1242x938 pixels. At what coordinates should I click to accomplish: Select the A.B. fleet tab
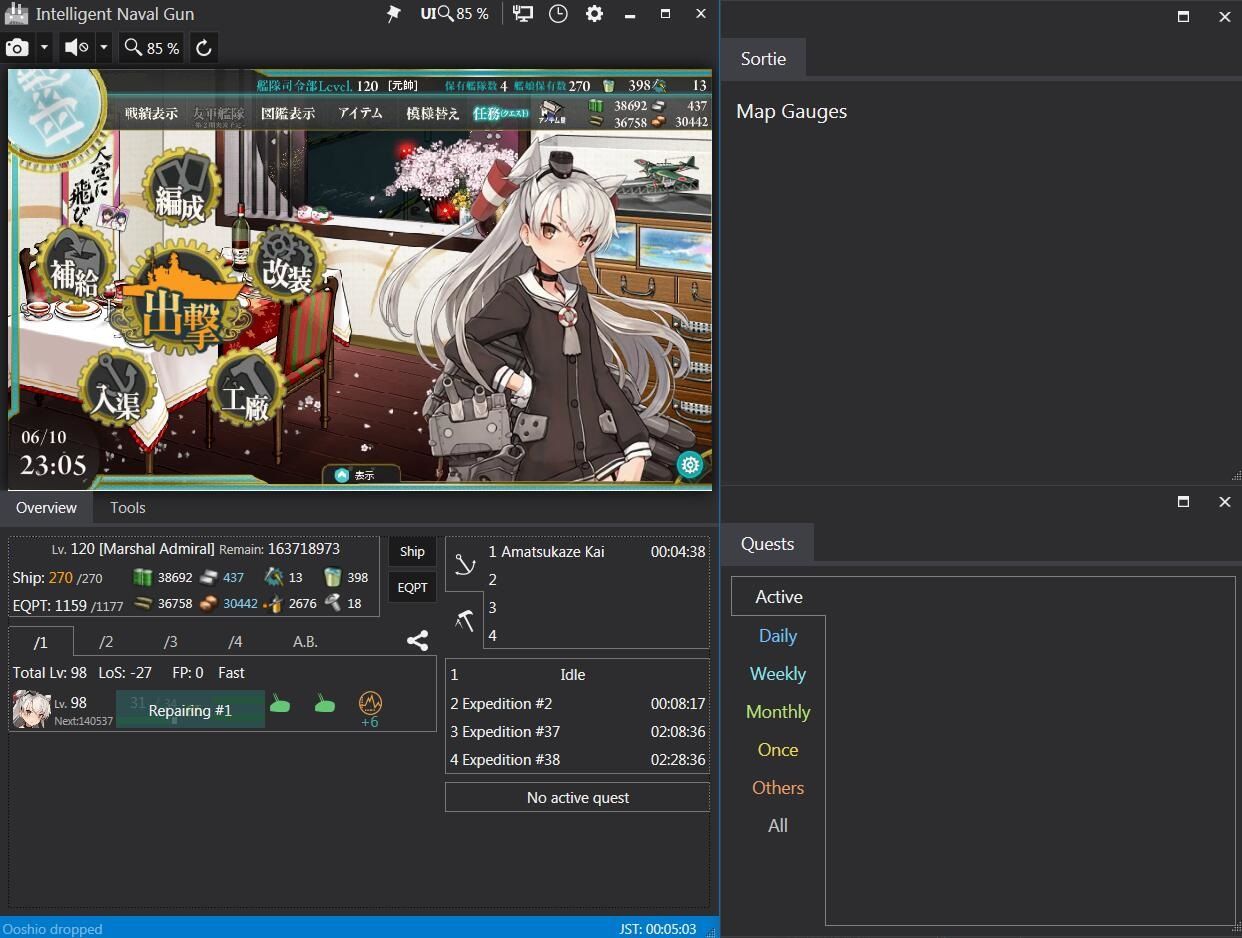(305, 641)
